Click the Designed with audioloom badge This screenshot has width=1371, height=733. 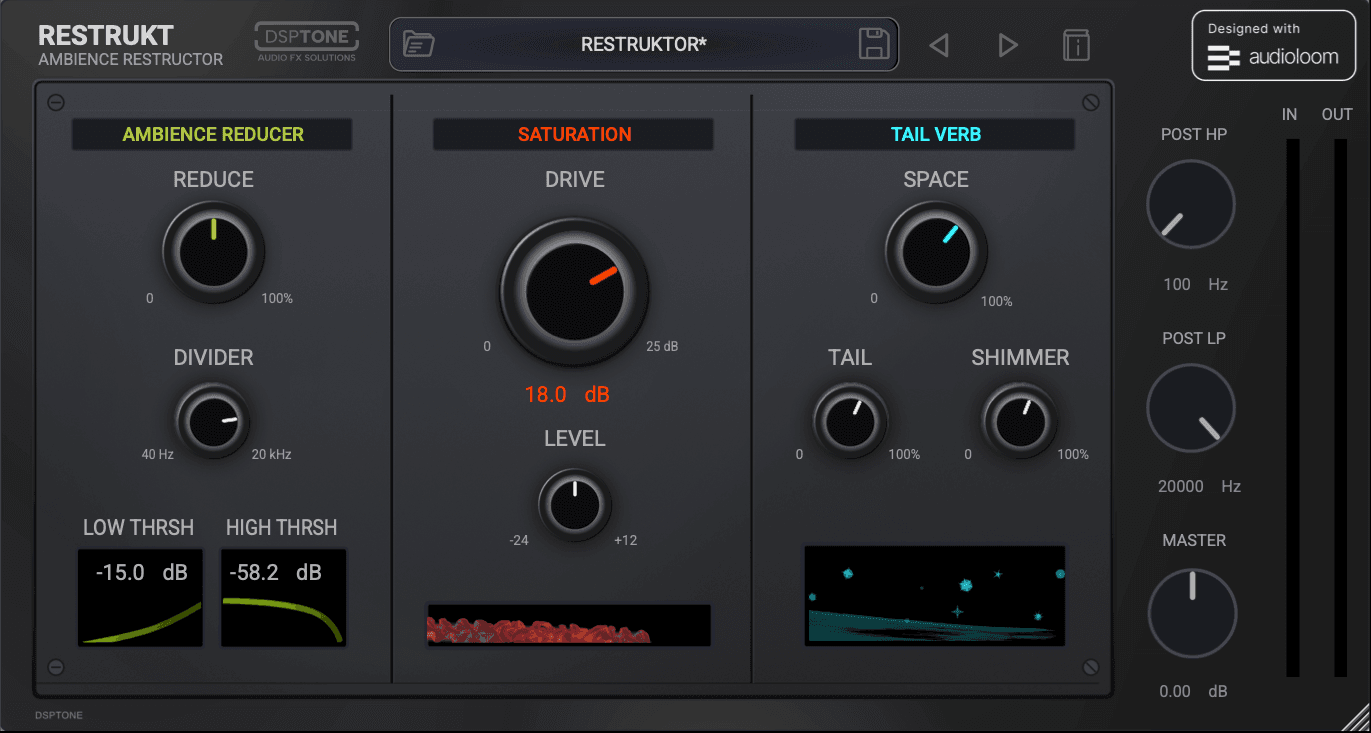point(1271,45)
